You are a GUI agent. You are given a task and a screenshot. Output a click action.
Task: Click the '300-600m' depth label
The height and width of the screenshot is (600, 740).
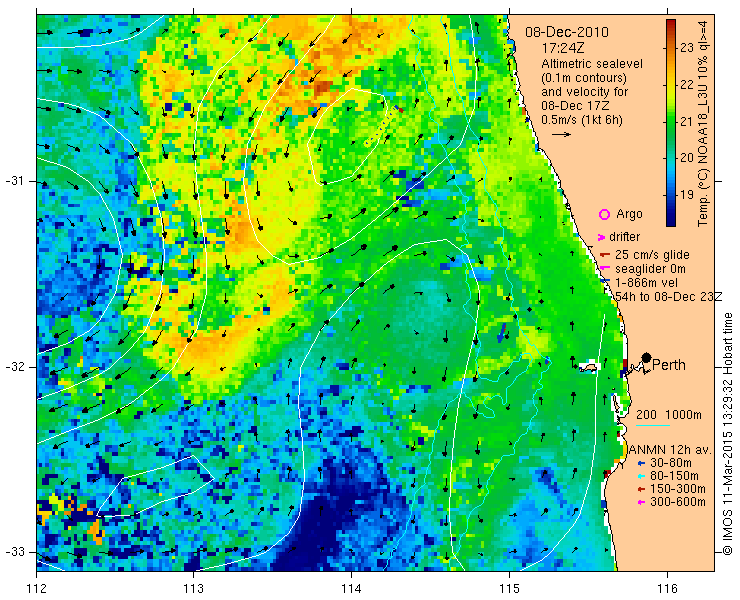678,502
